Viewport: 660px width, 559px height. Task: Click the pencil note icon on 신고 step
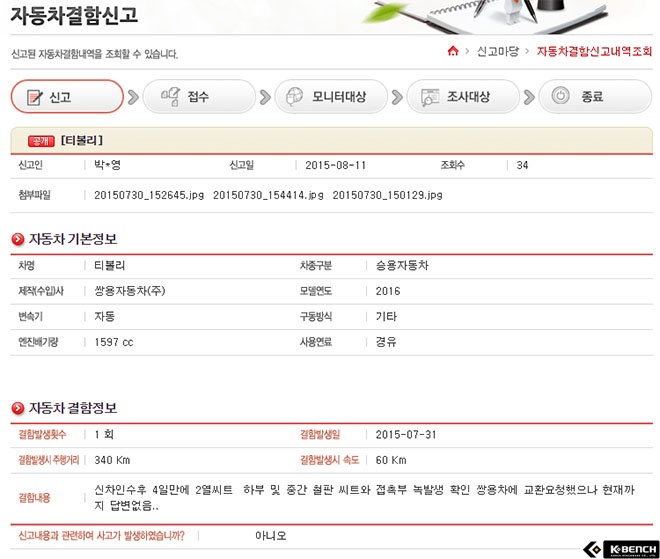tap(35, 97)
